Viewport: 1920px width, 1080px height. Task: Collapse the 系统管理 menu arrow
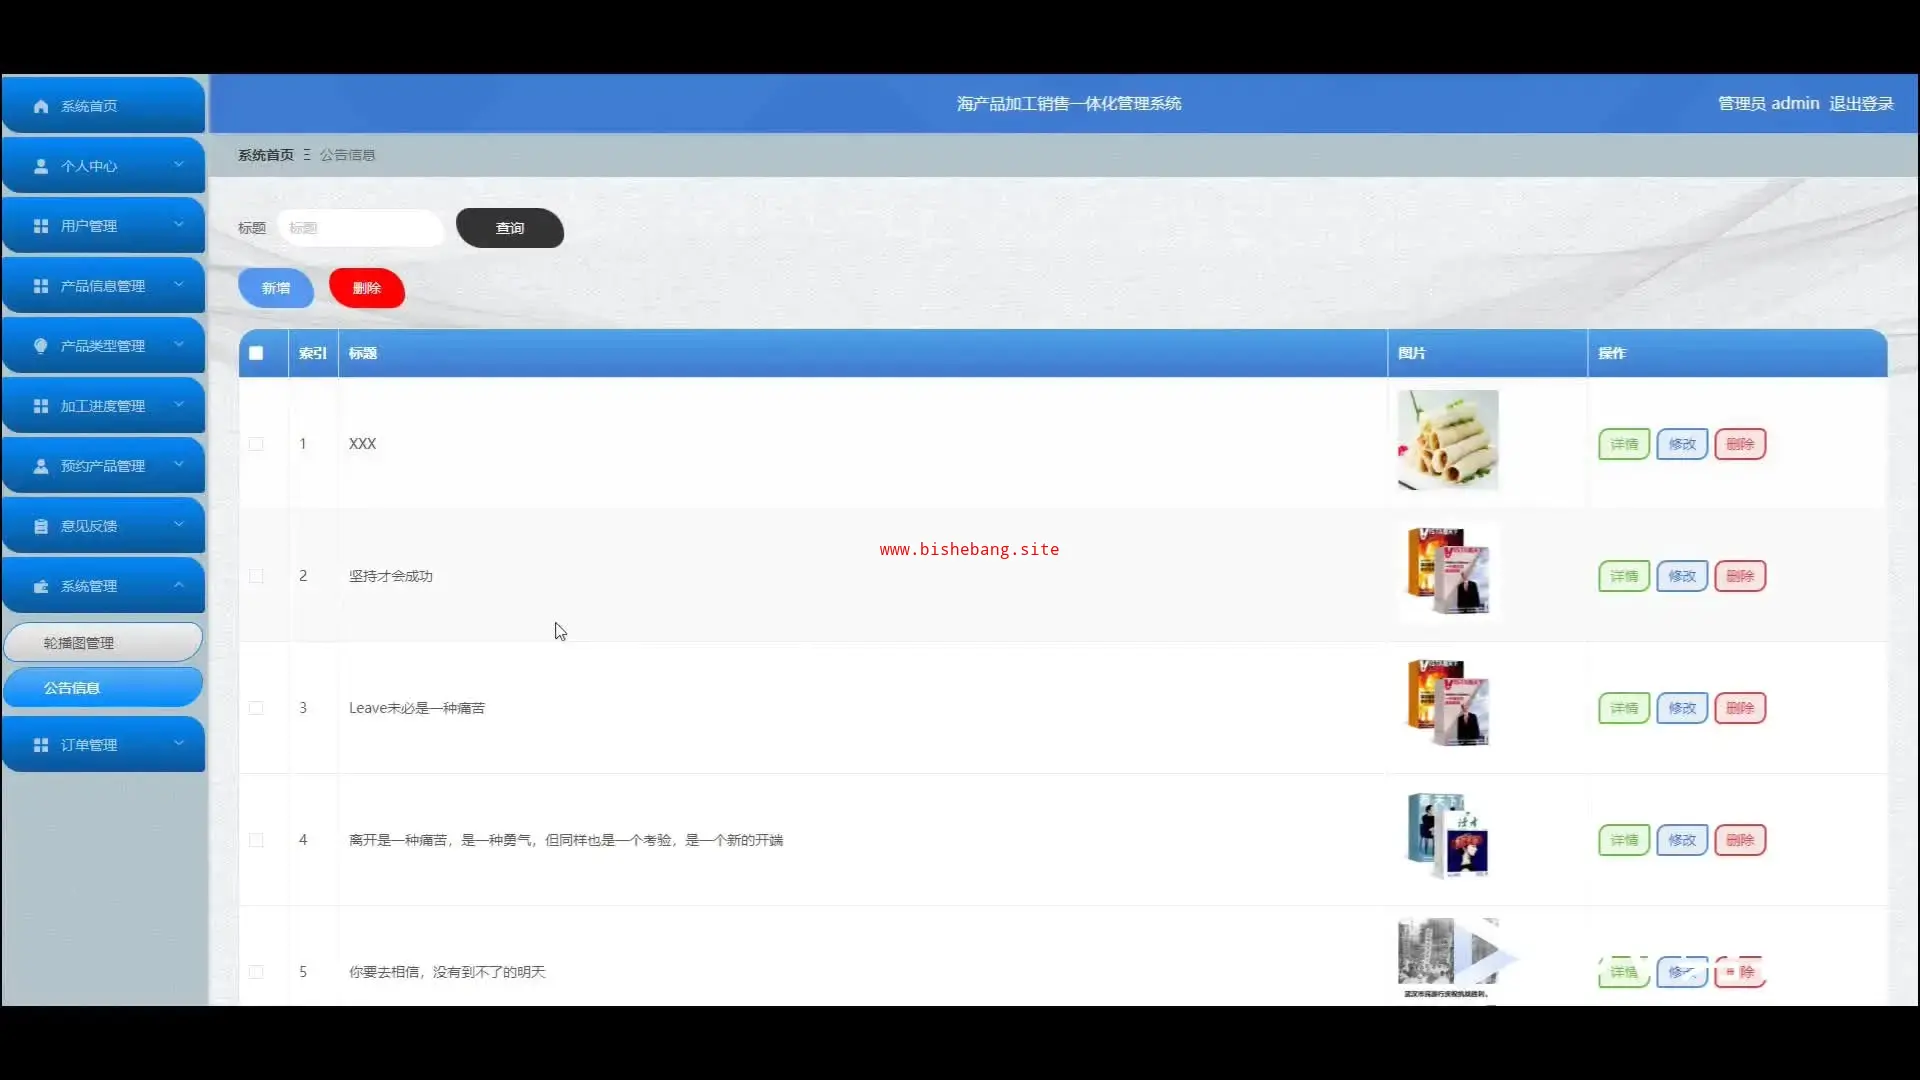(x=179, y=585)
